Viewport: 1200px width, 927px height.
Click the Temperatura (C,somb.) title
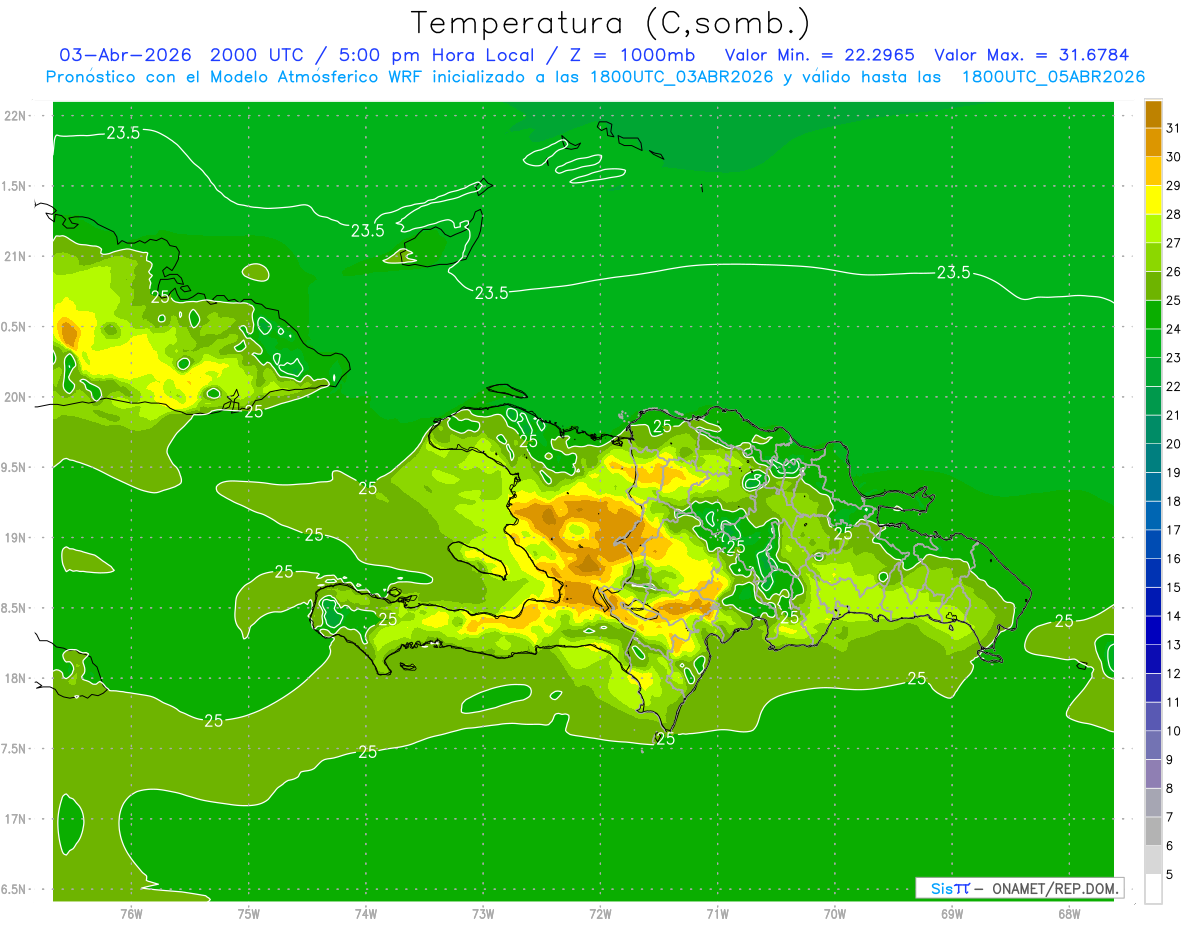pyautogui.click(x=610, y=23)
